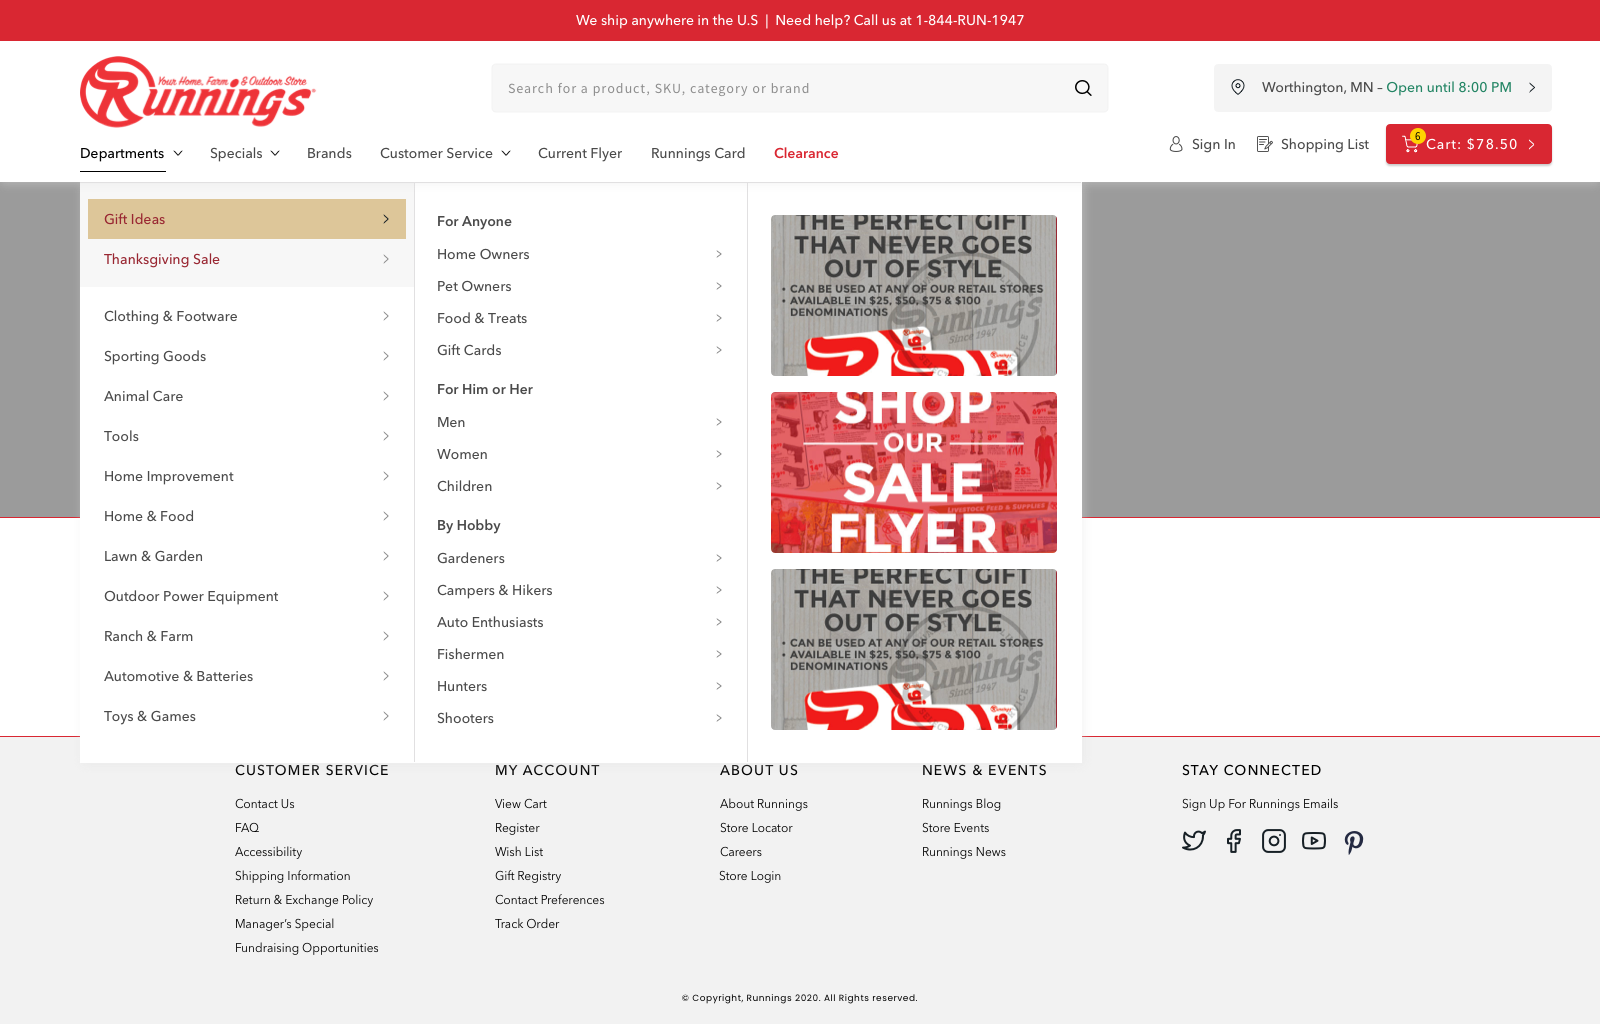Click the Shop Our Sale Flyer banner
1600x1024 pixels.
pyautogui.click(x=913, y=472)
